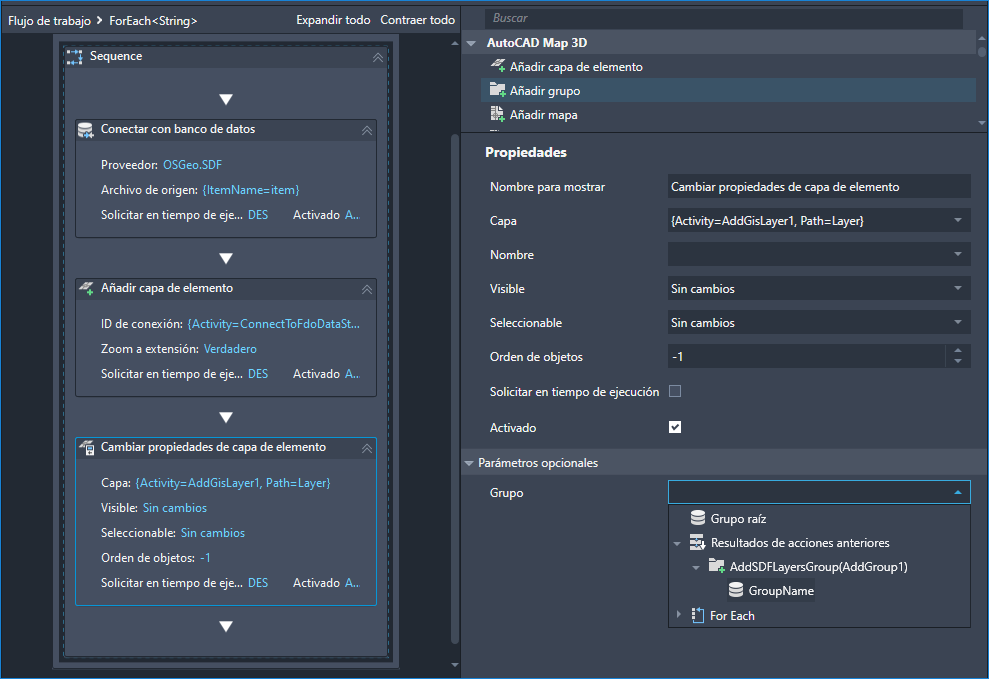Click the GroupName database icon
Viewport: 989px width, 679px height.
[735, 590]
